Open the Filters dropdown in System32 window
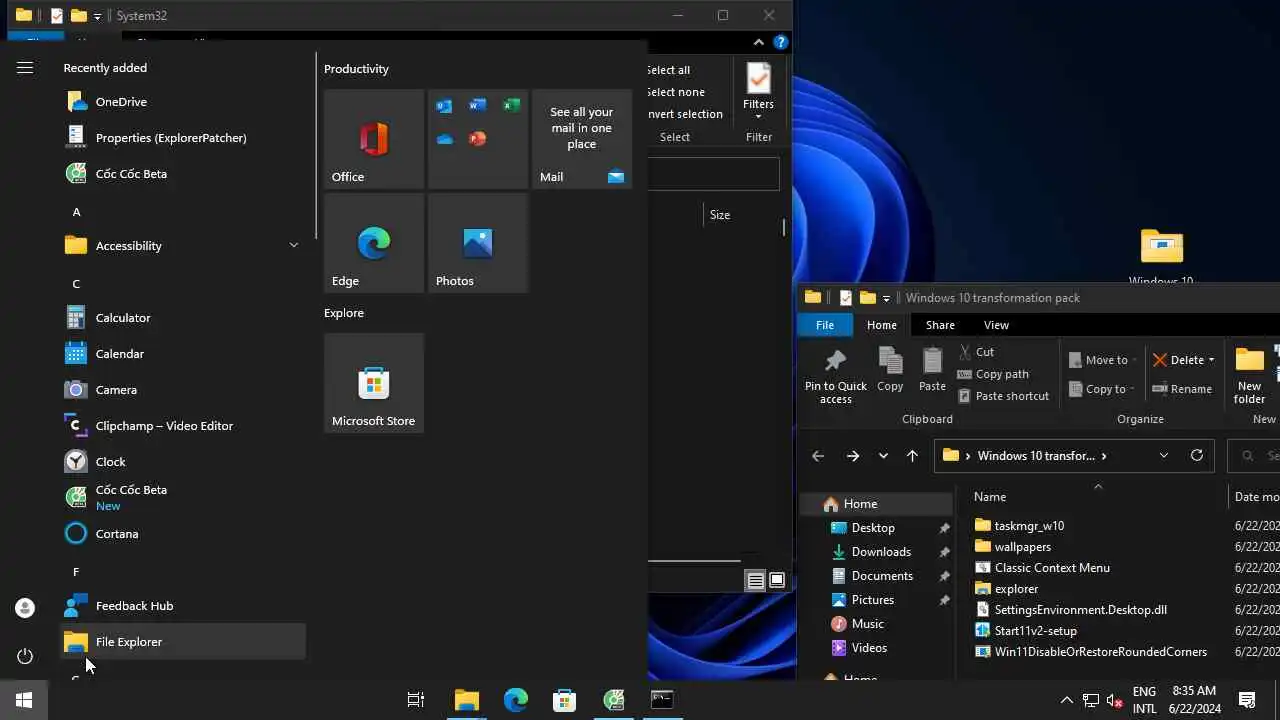Image resolution: width=1280 pixels, height=720 pixels. pos(758,94)
